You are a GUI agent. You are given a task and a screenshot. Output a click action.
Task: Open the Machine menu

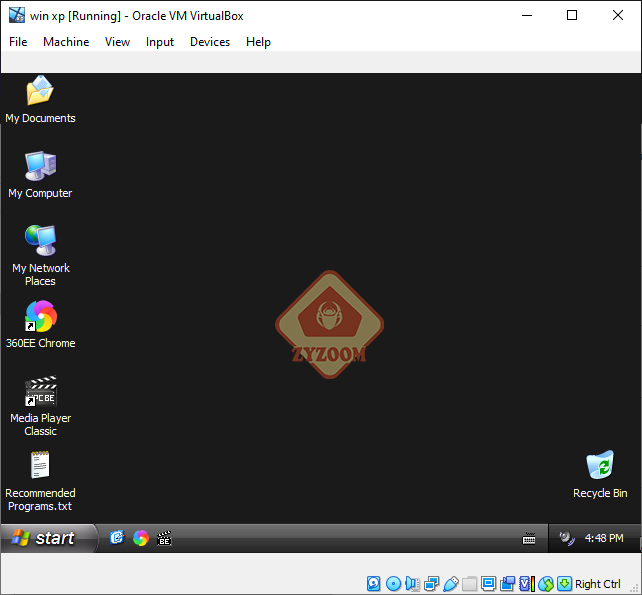(x=66, y=42)
